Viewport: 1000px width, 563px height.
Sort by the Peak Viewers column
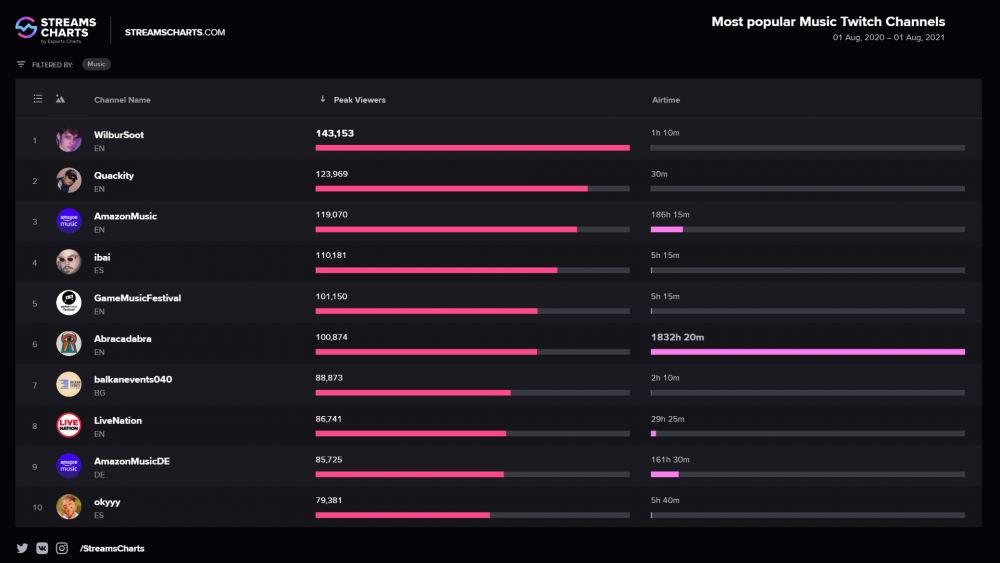tap(359, 100)
